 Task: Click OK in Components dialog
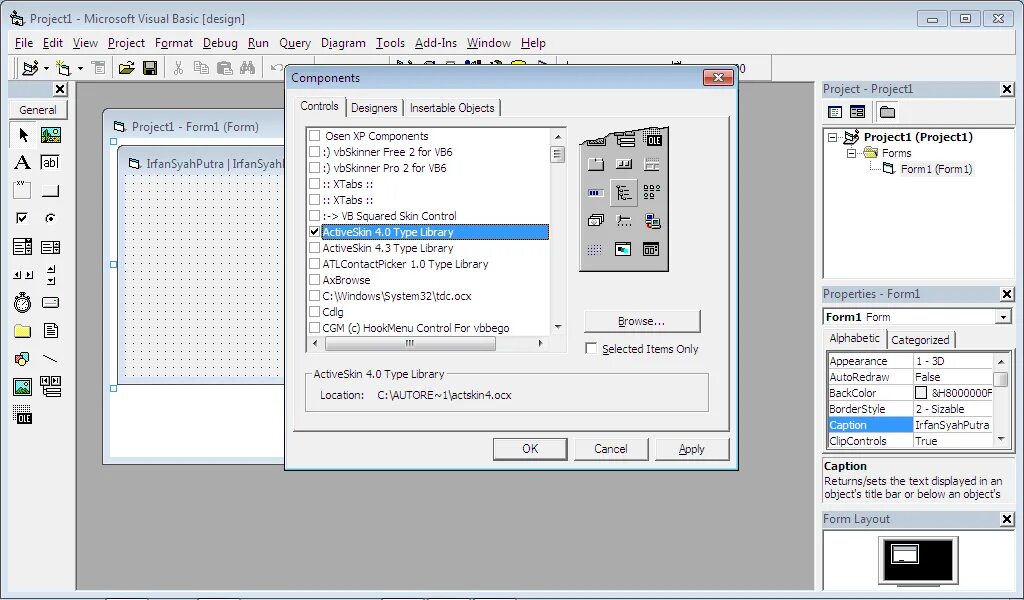click(530, 449)
